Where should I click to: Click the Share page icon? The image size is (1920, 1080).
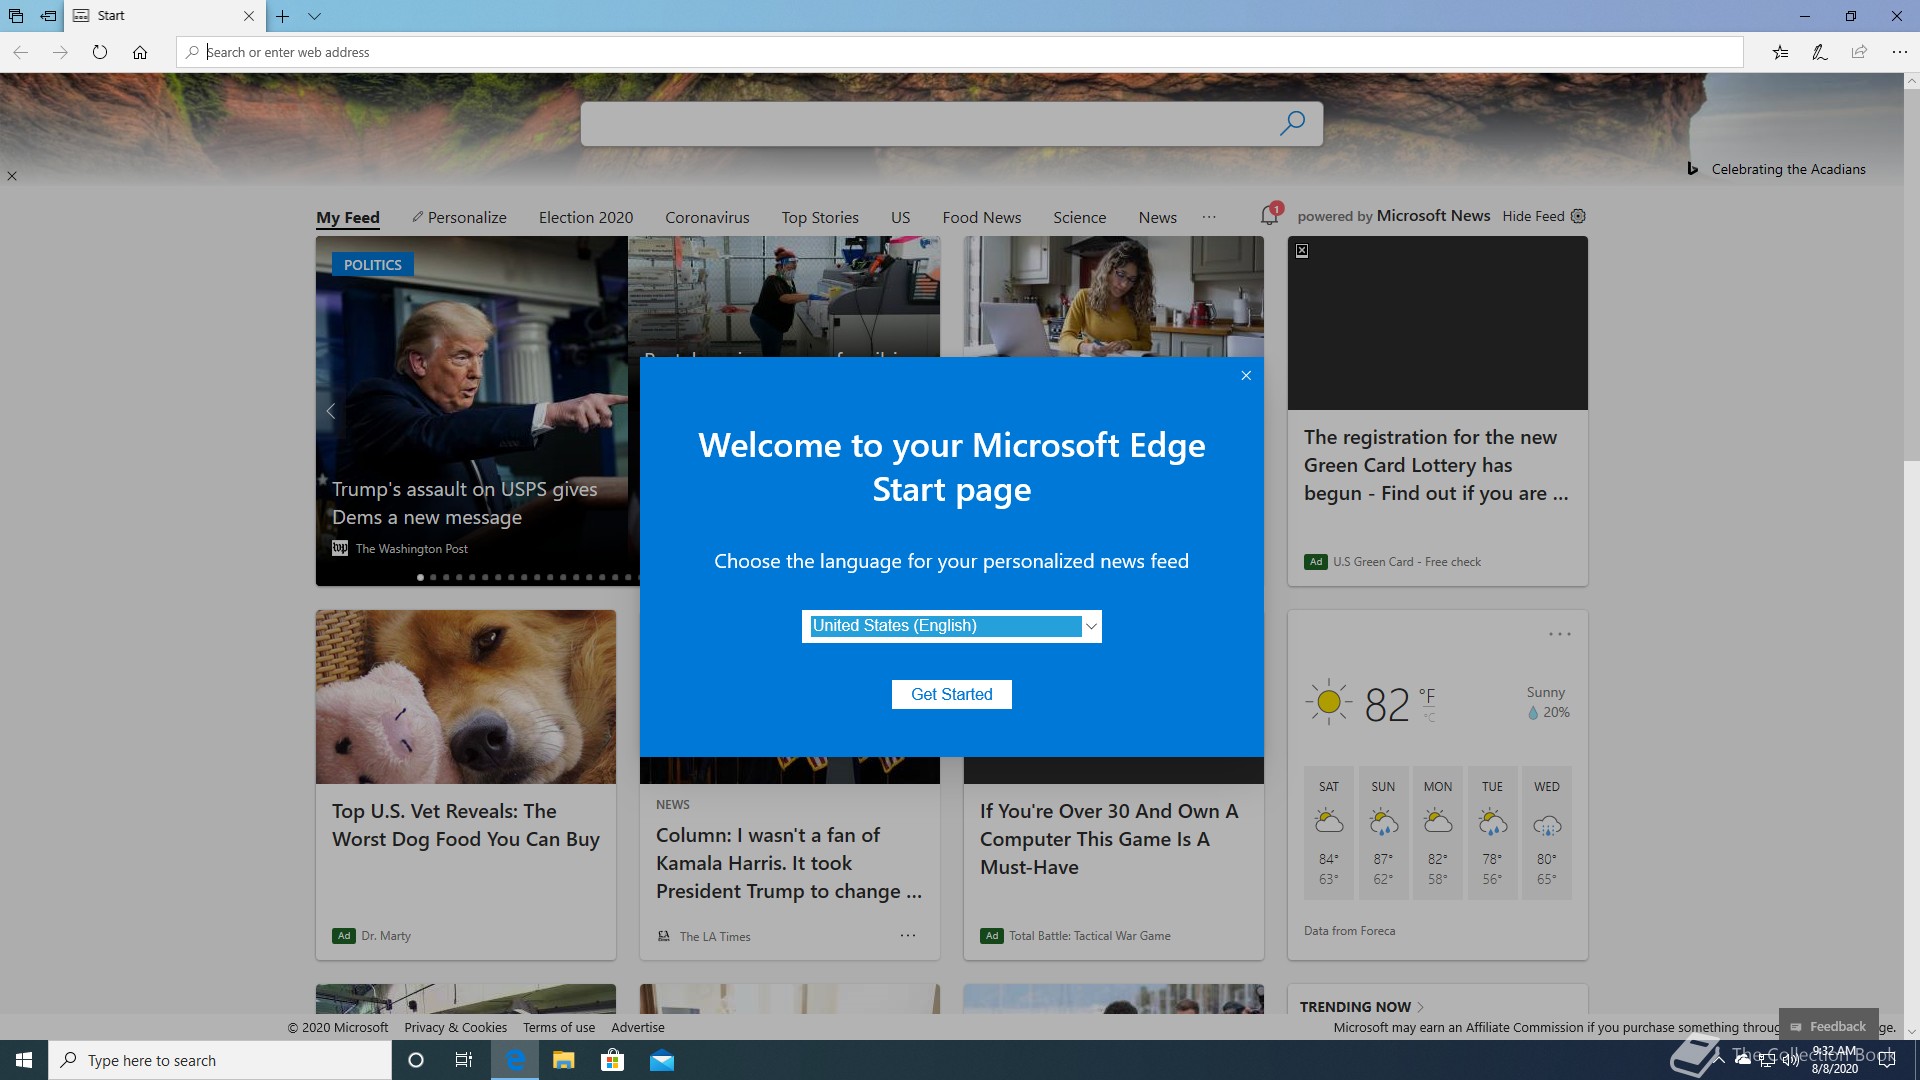(1859, 52)
